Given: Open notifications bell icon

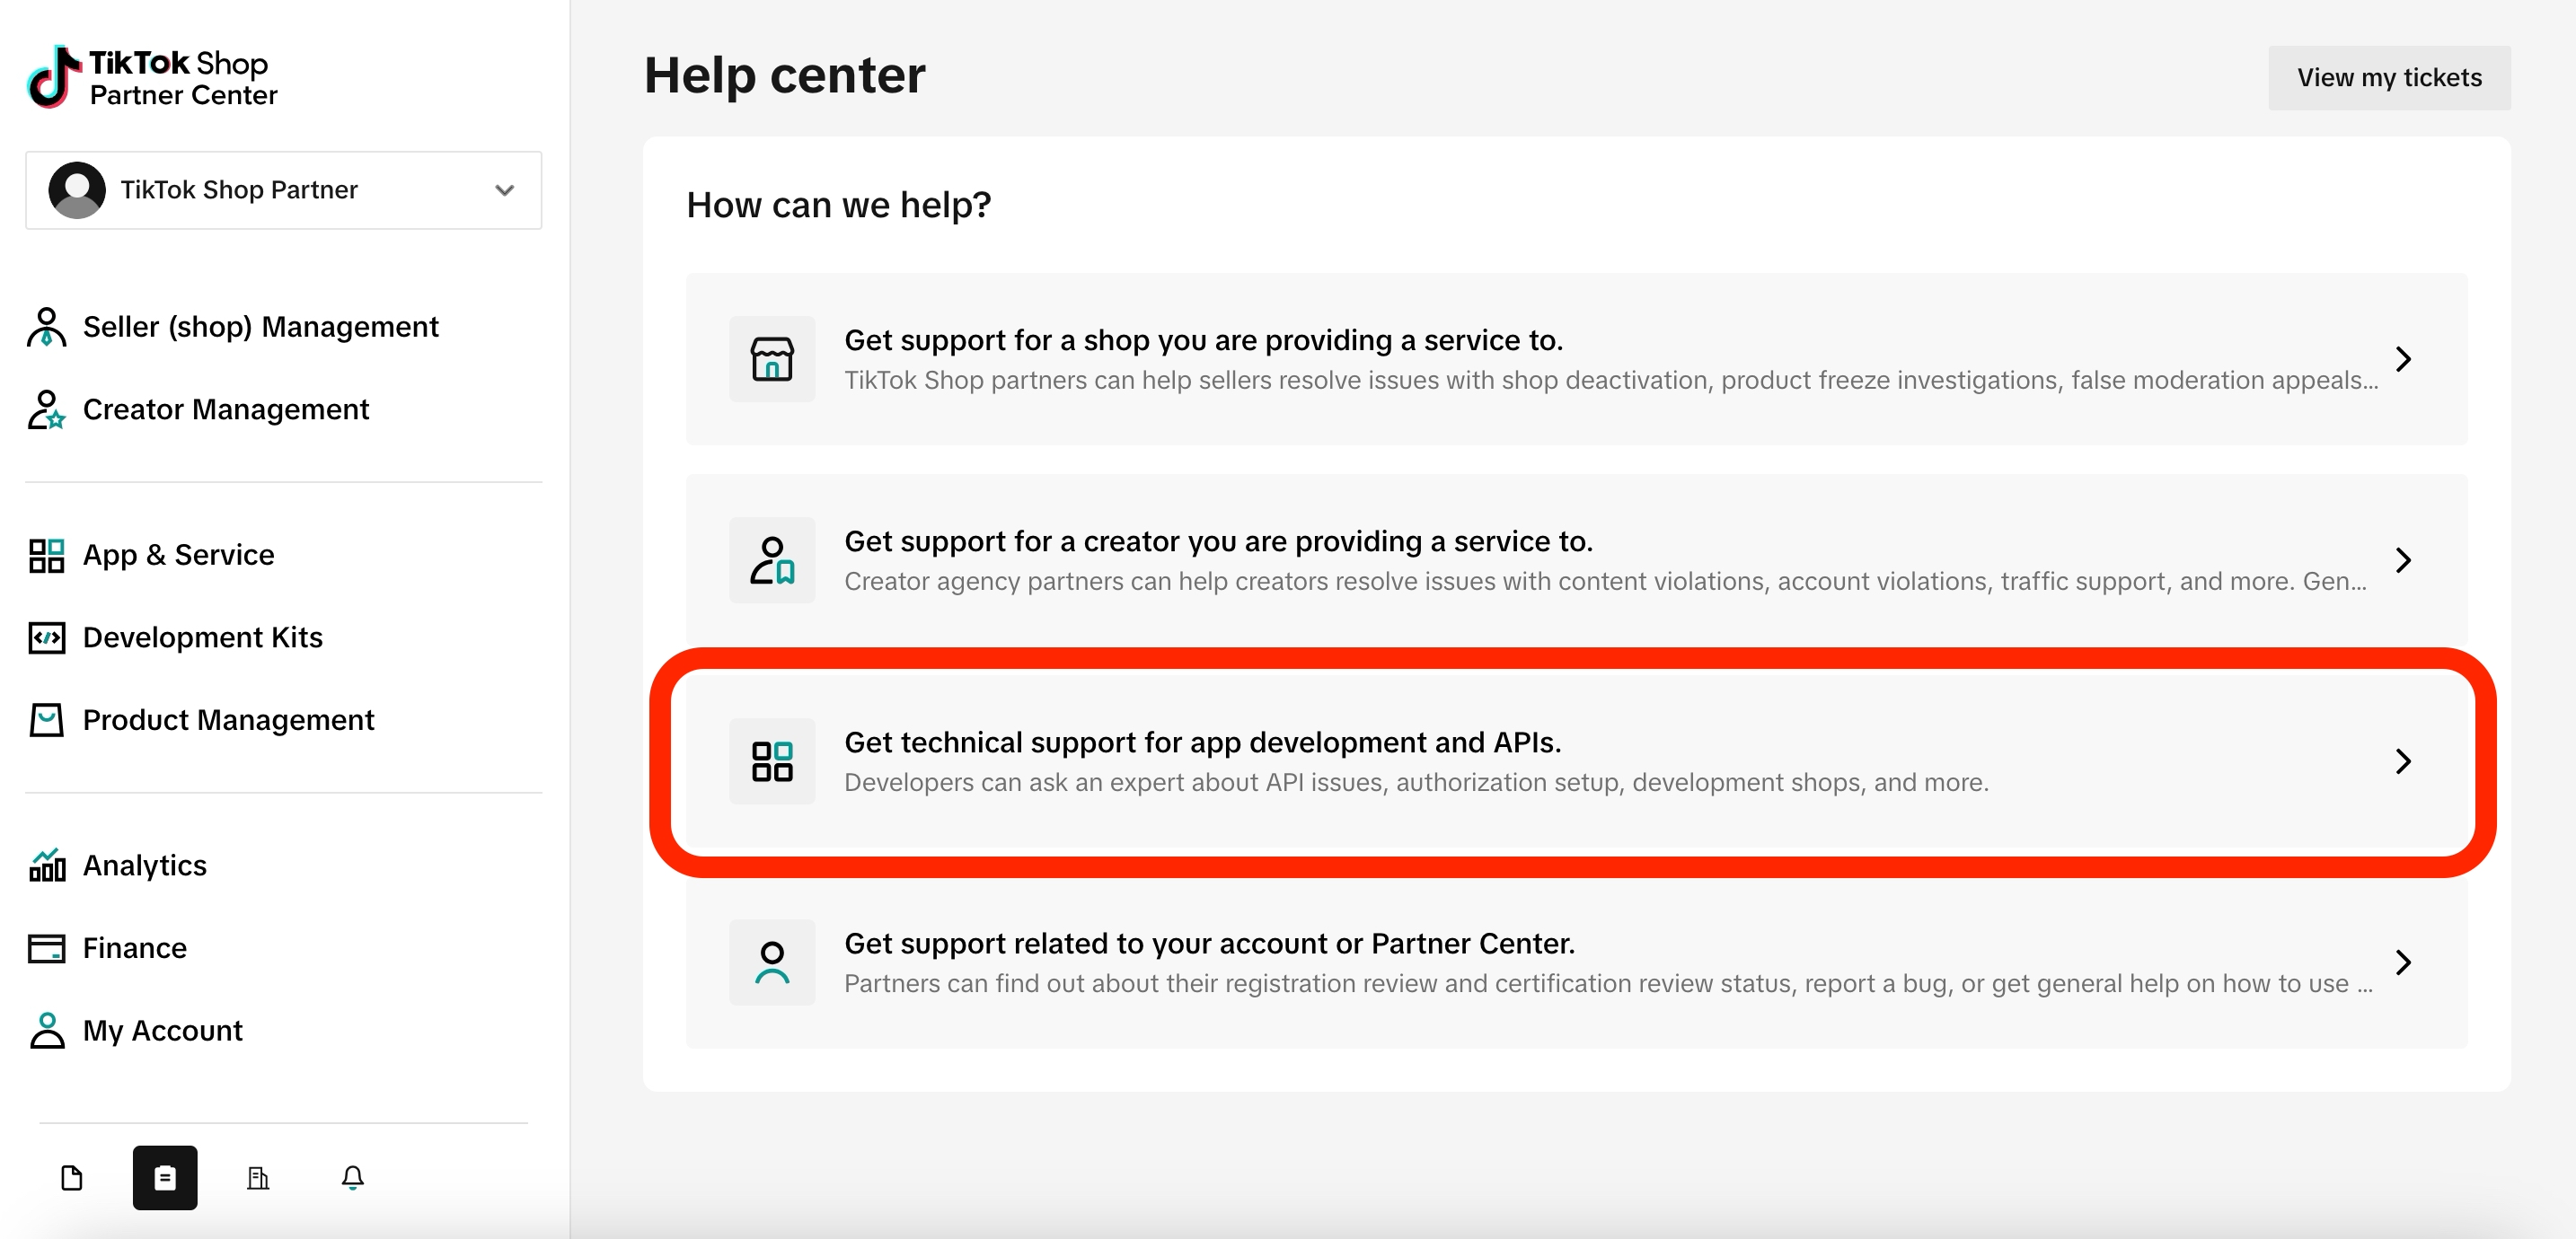Looking at the screenshot, I should (352, 1178).
